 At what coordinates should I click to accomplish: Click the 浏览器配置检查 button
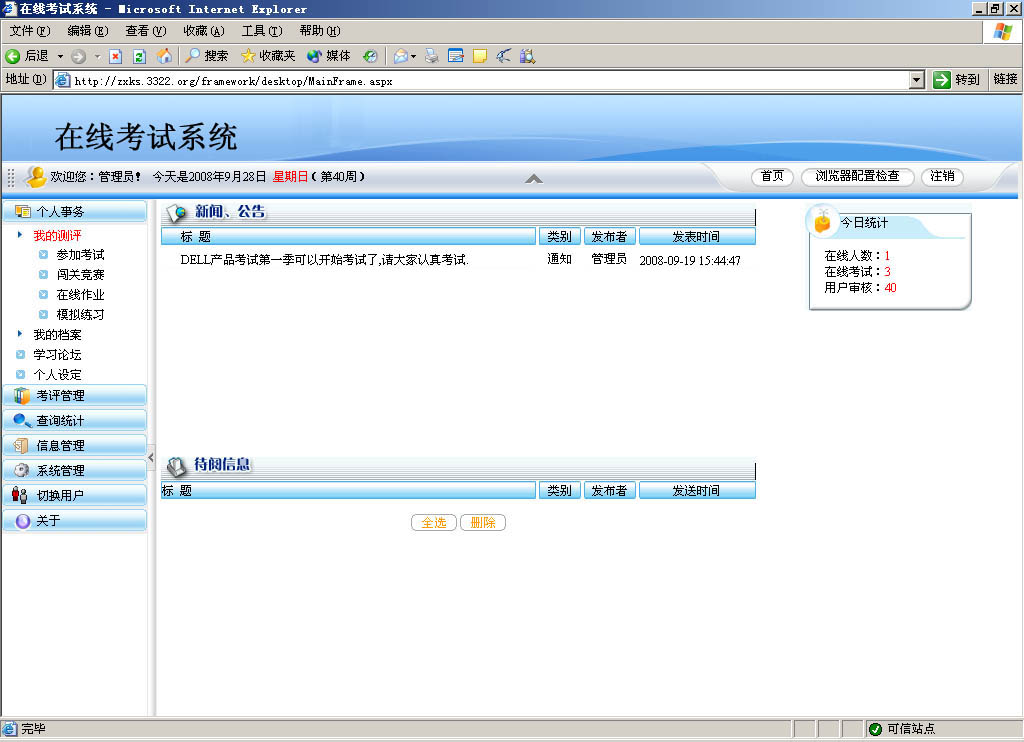(857, 176)
